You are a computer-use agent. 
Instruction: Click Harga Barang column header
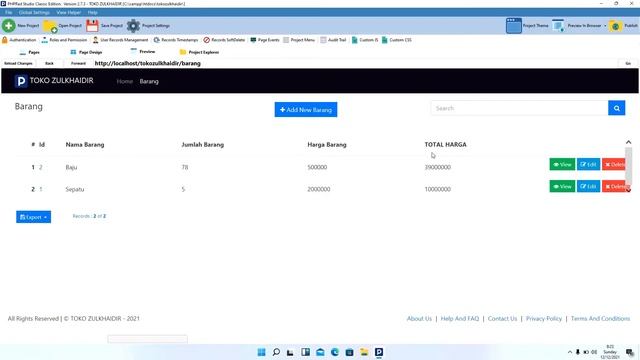pyautogui.click(x=327, y=144)
